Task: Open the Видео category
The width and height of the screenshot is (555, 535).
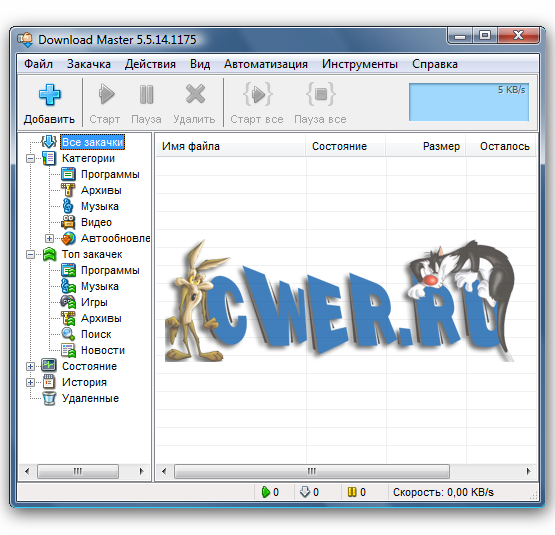Action: pos(96,222)
